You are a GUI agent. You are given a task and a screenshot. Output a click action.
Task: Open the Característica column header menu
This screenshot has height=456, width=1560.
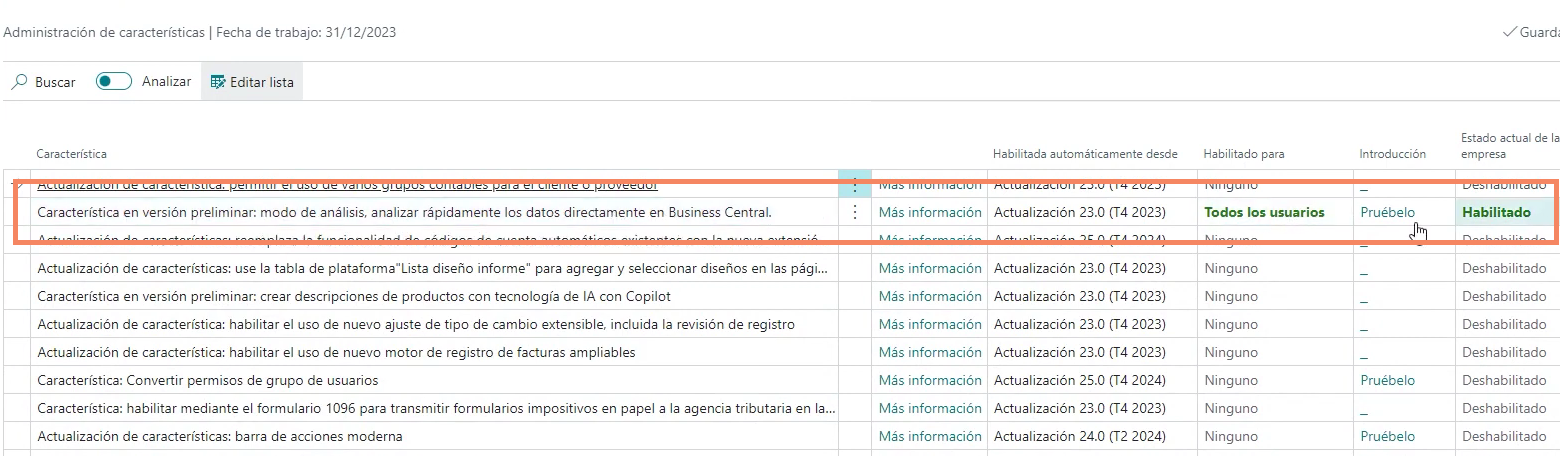pos(72,154)
